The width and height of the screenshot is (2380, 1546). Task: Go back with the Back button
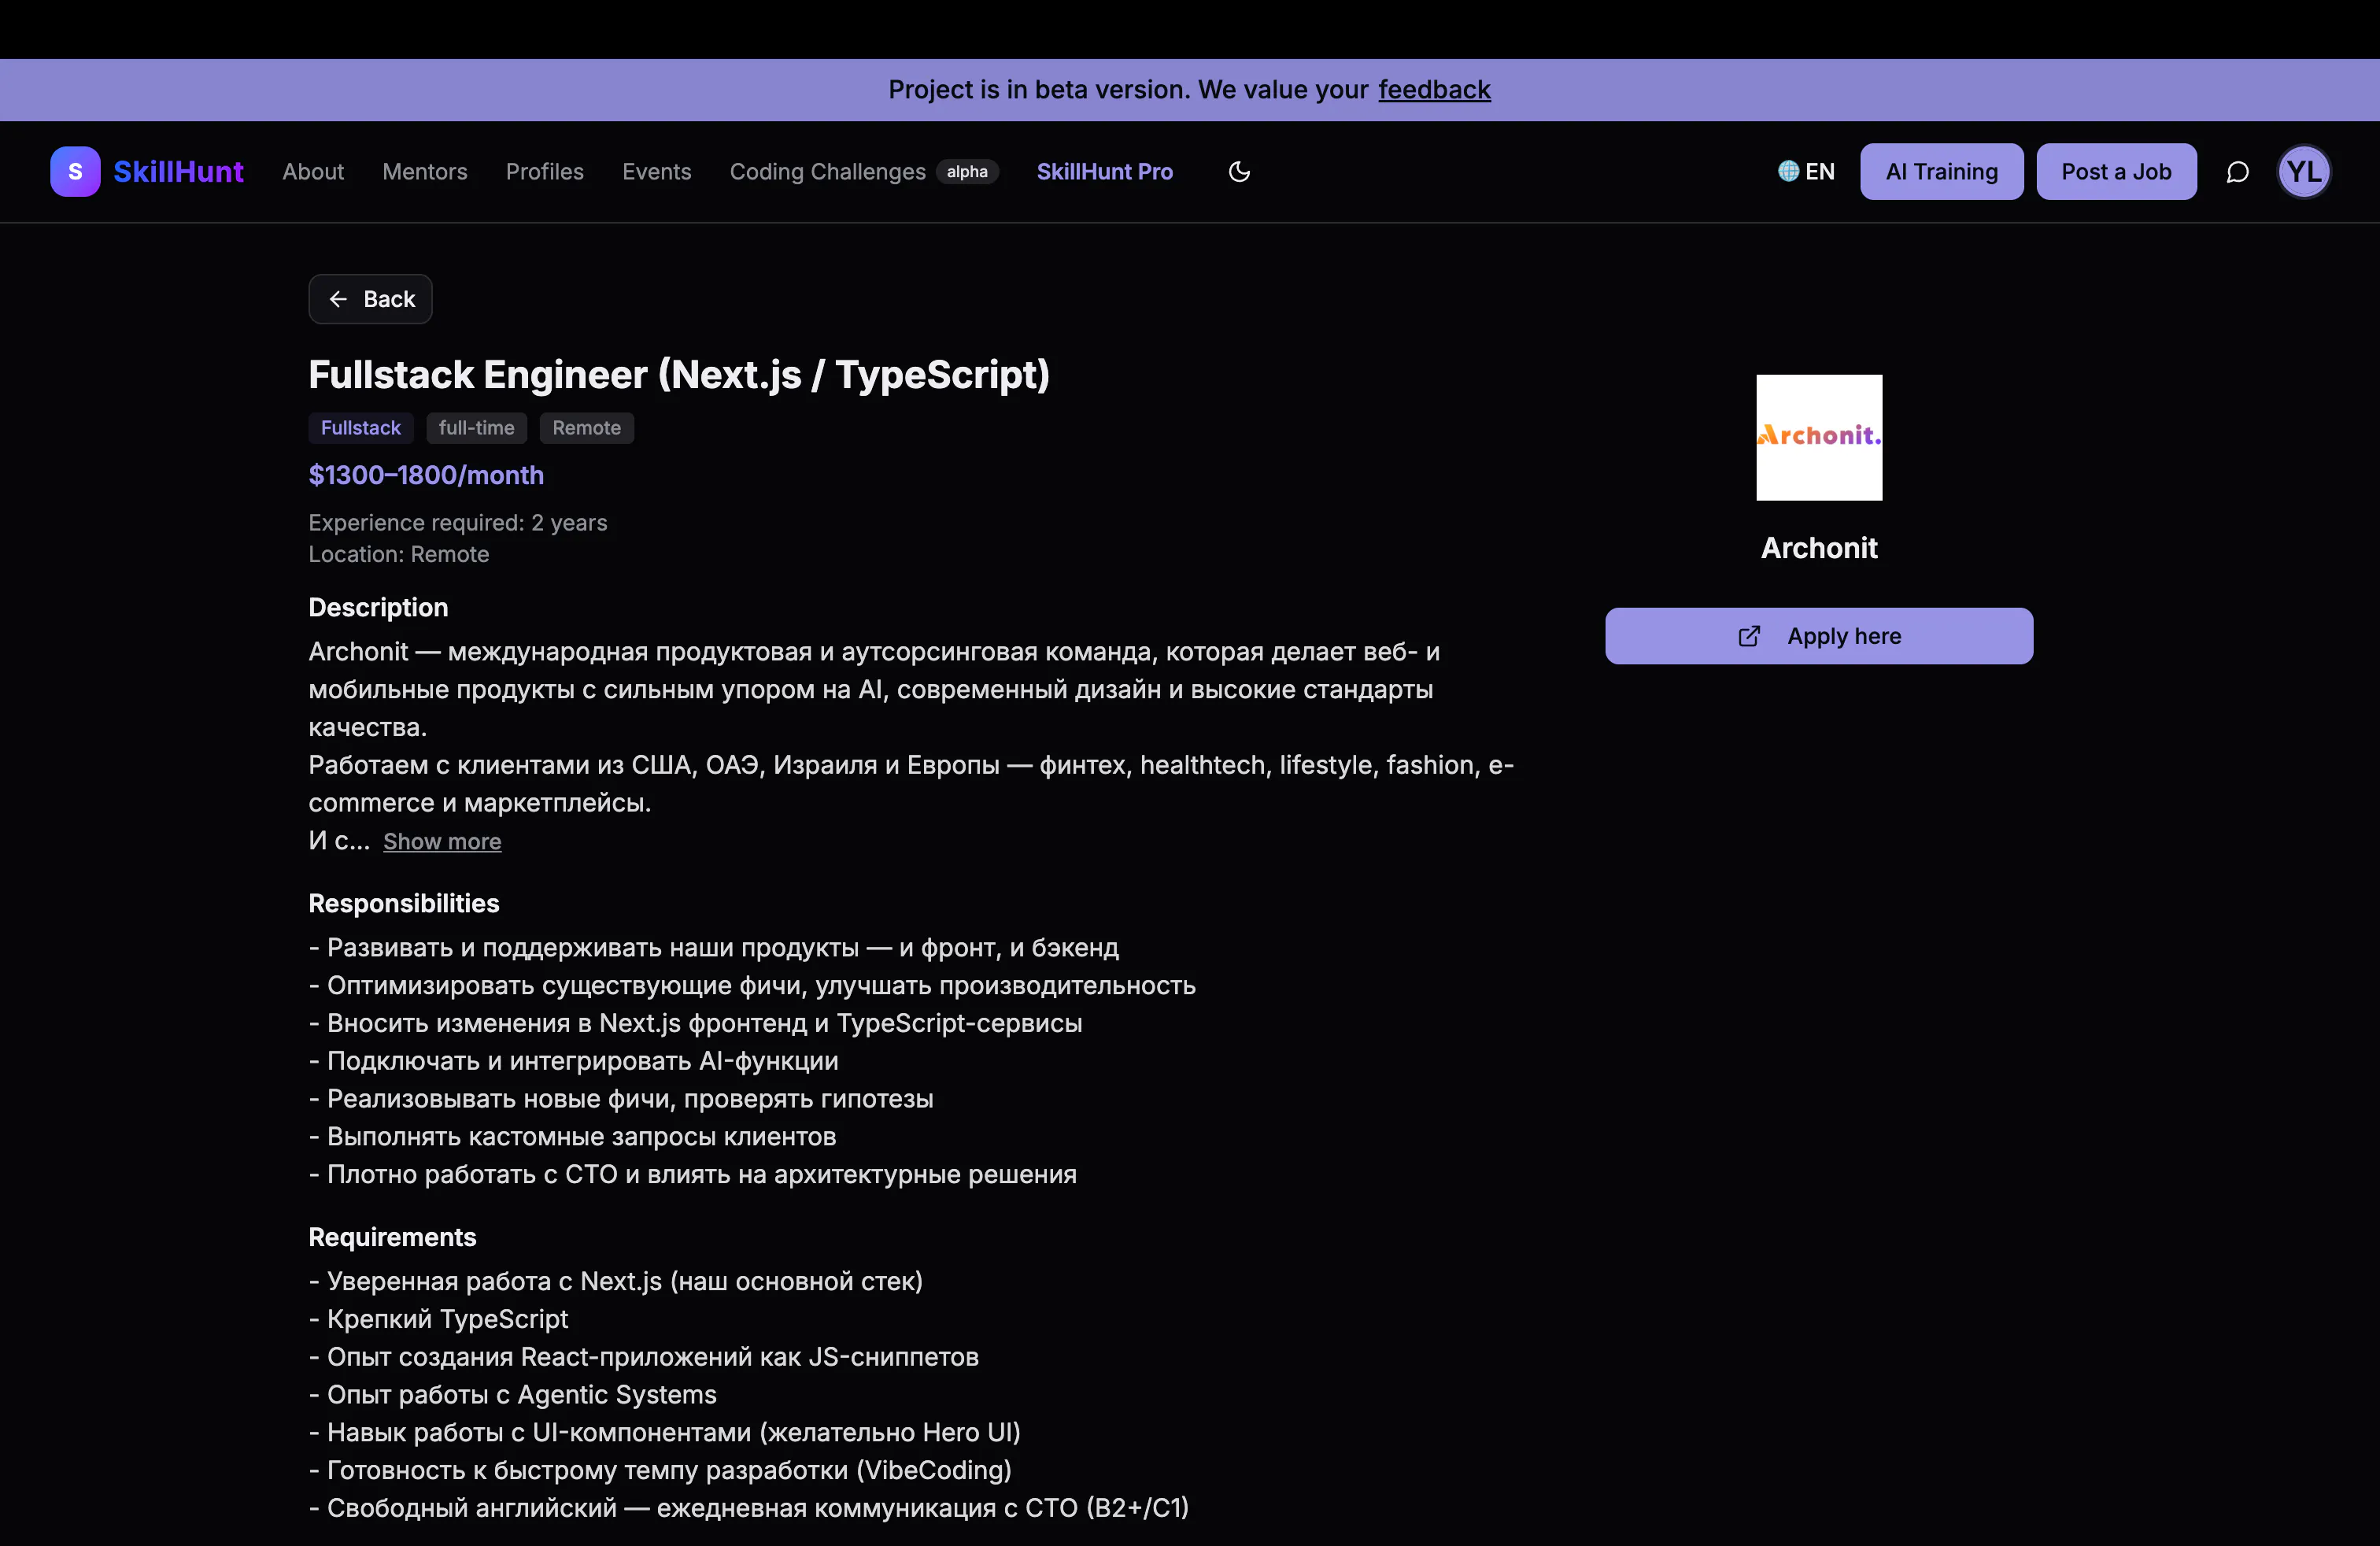[x=370, y=299]
